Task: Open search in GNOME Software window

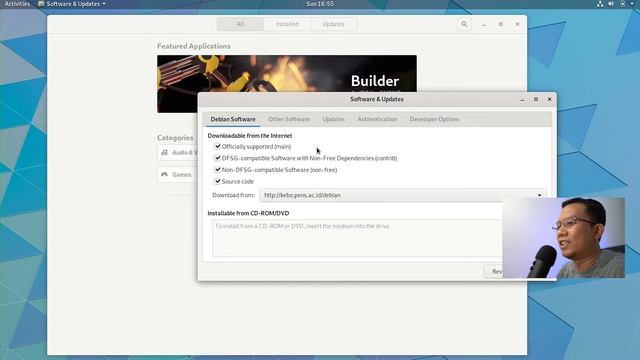Action: pyautogui.click(x=464, y=24)
